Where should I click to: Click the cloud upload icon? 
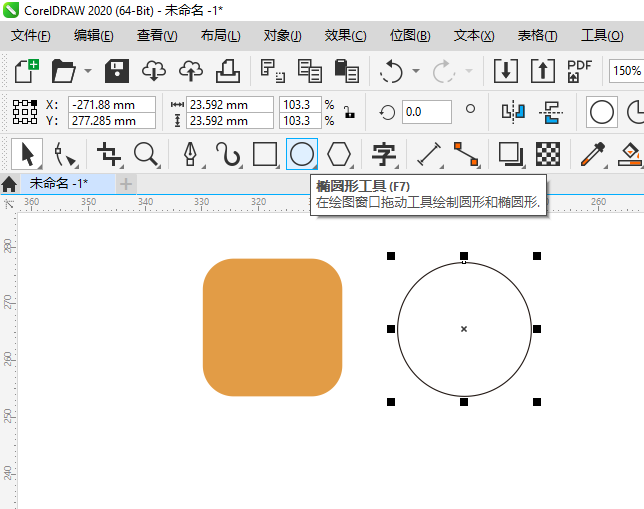click(191, 71)
